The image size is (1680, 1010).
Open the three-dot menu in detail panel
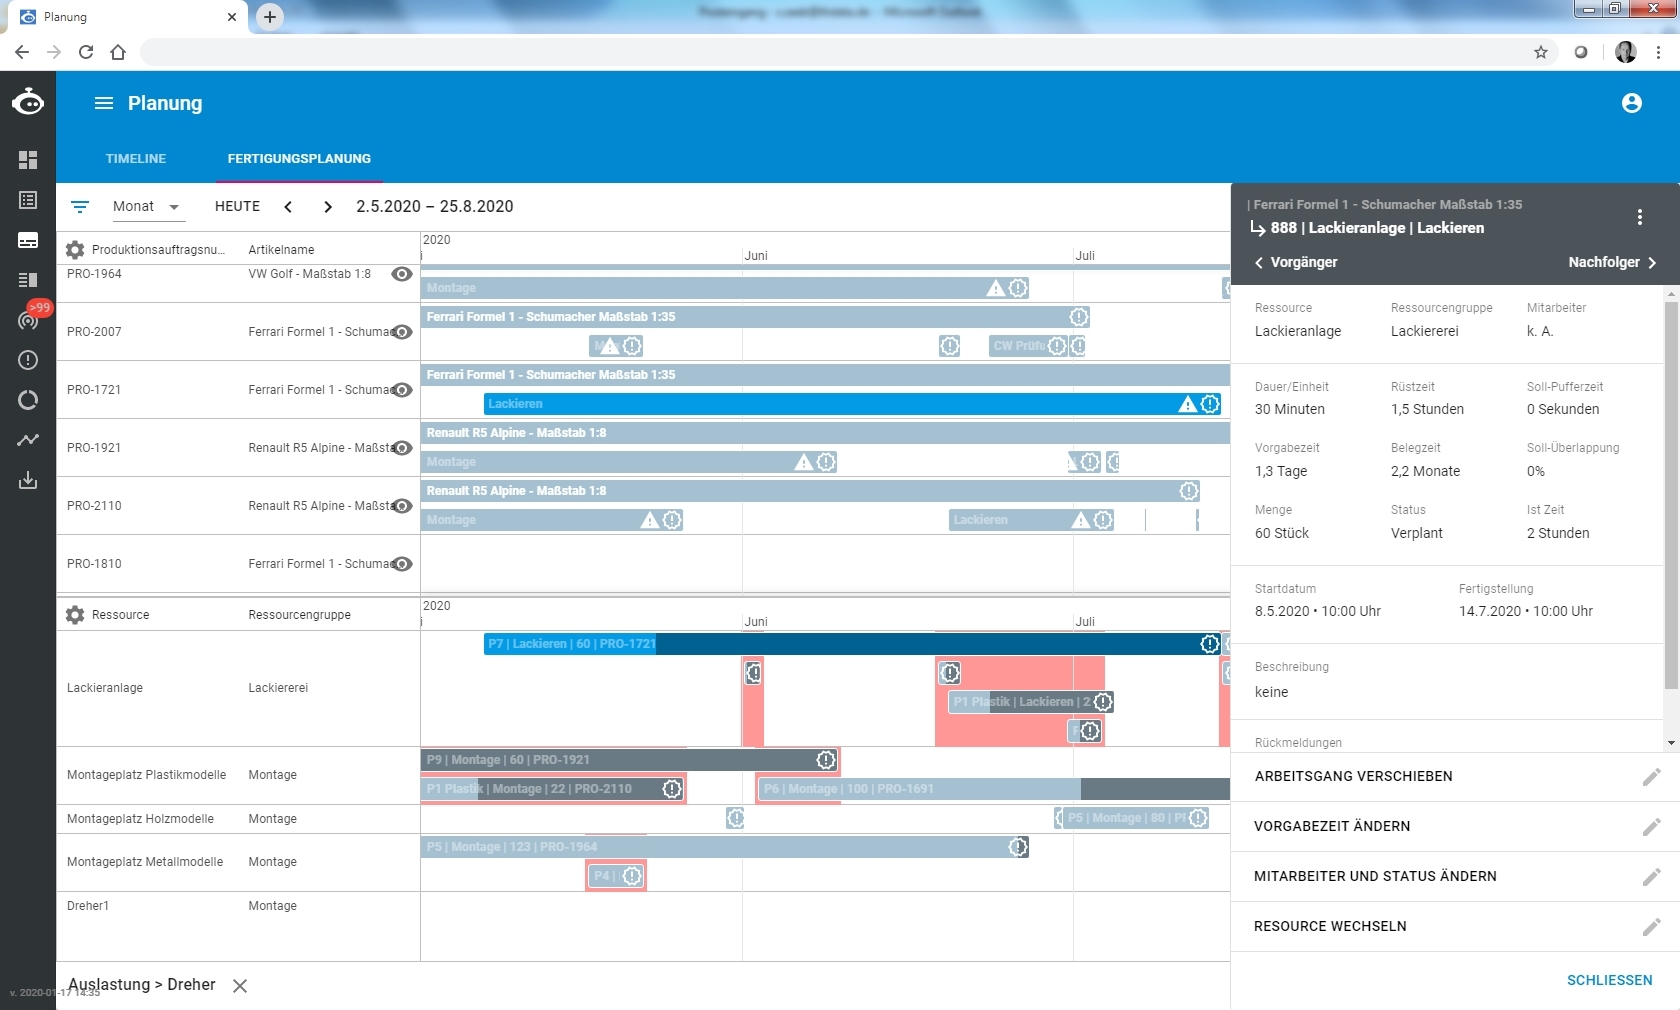(1640, 217)
